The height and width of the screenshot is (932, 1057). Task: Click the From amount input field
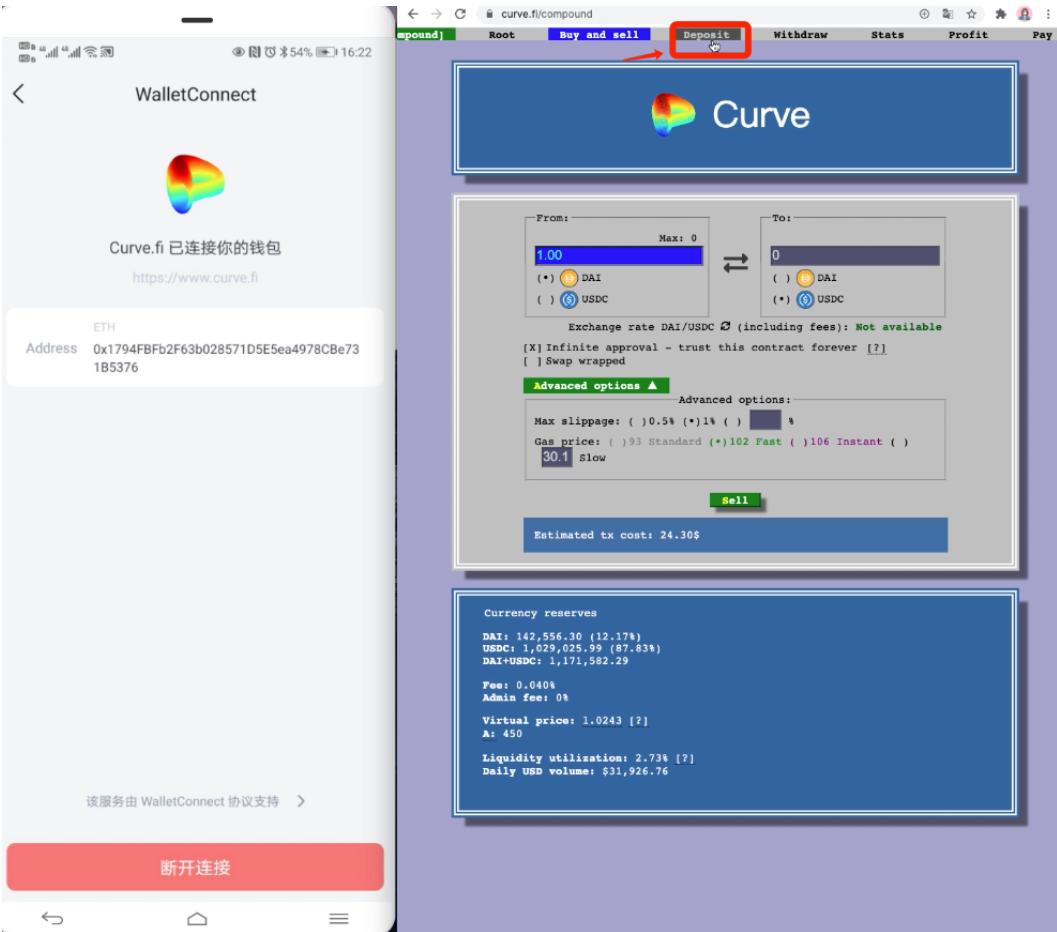point(618,255)
